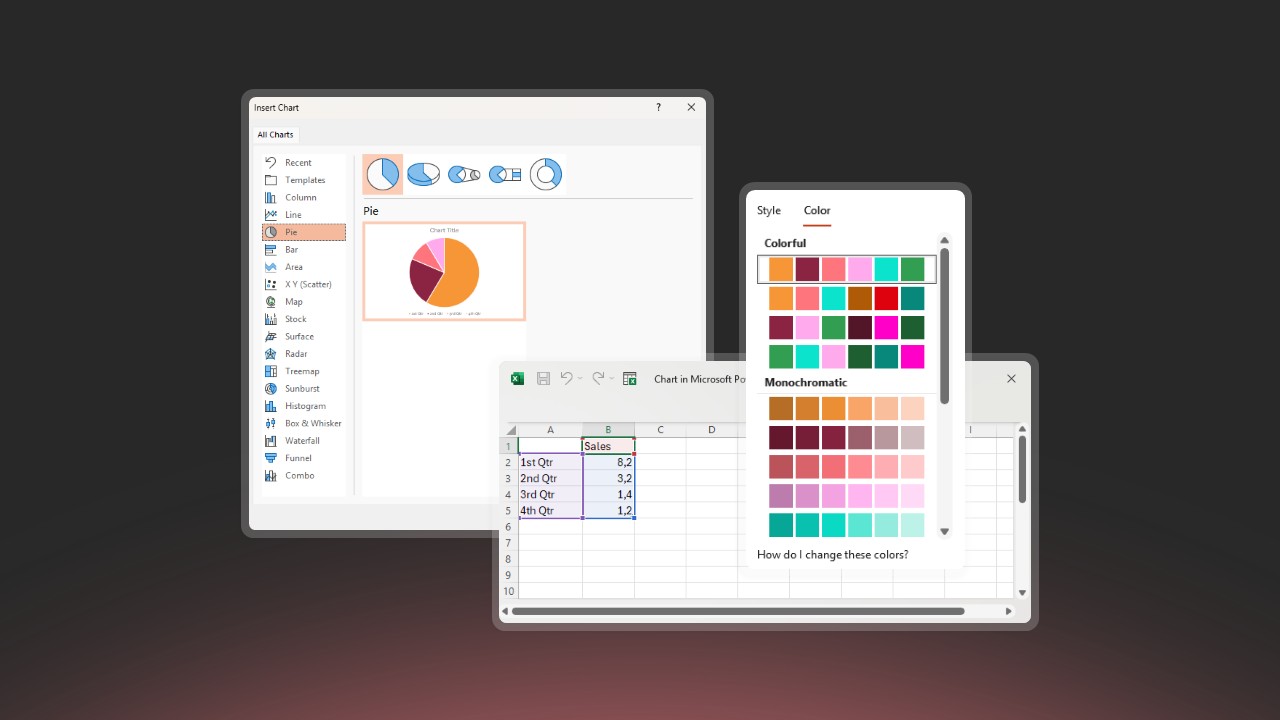Select the Funnel chart type
The image size is (1280, 720).
[304, 458]
